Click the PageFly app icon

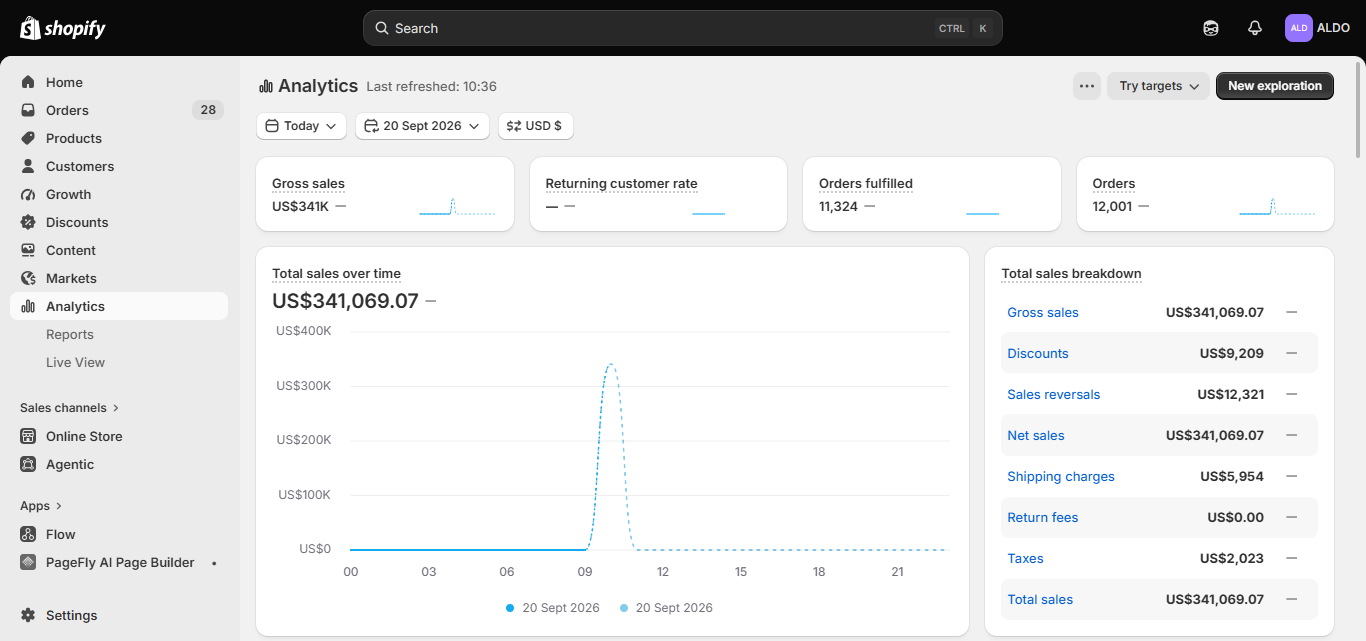tap(28, 562)
